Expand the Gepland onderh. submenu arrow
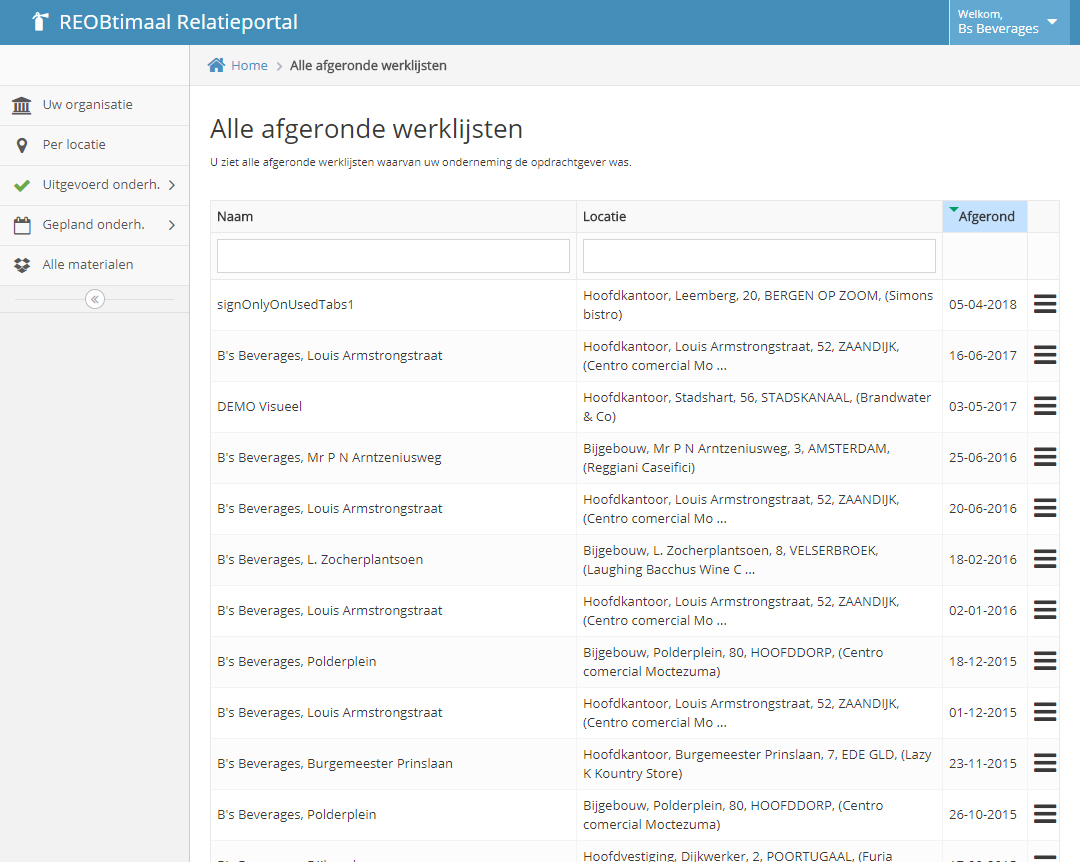The image size is (1080, 862). (x=172, y=225)
